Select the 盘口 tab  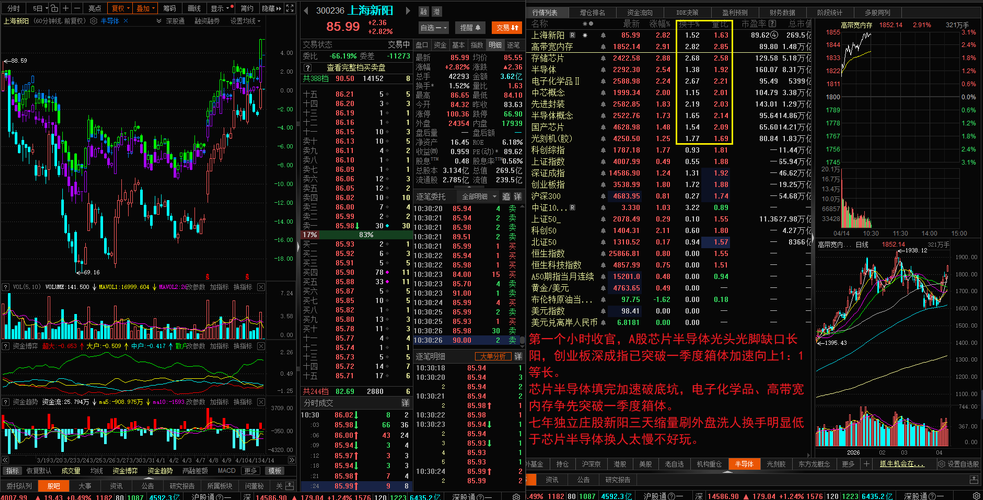[422, 45]
